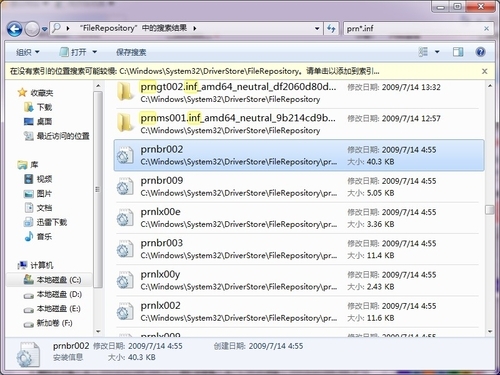Expand the view options dropdown arrow
This screenshot has height=375, width=500.
[x=437, y=52]
